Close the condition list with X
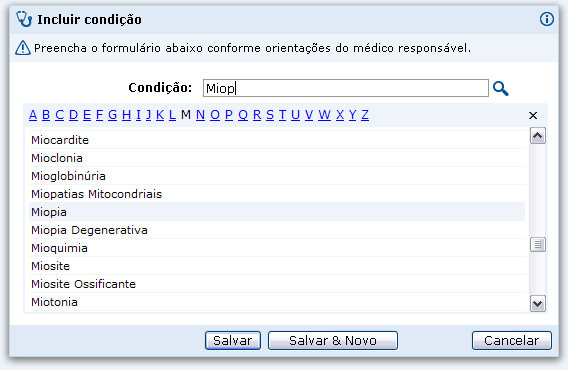 tap(533, 116)
